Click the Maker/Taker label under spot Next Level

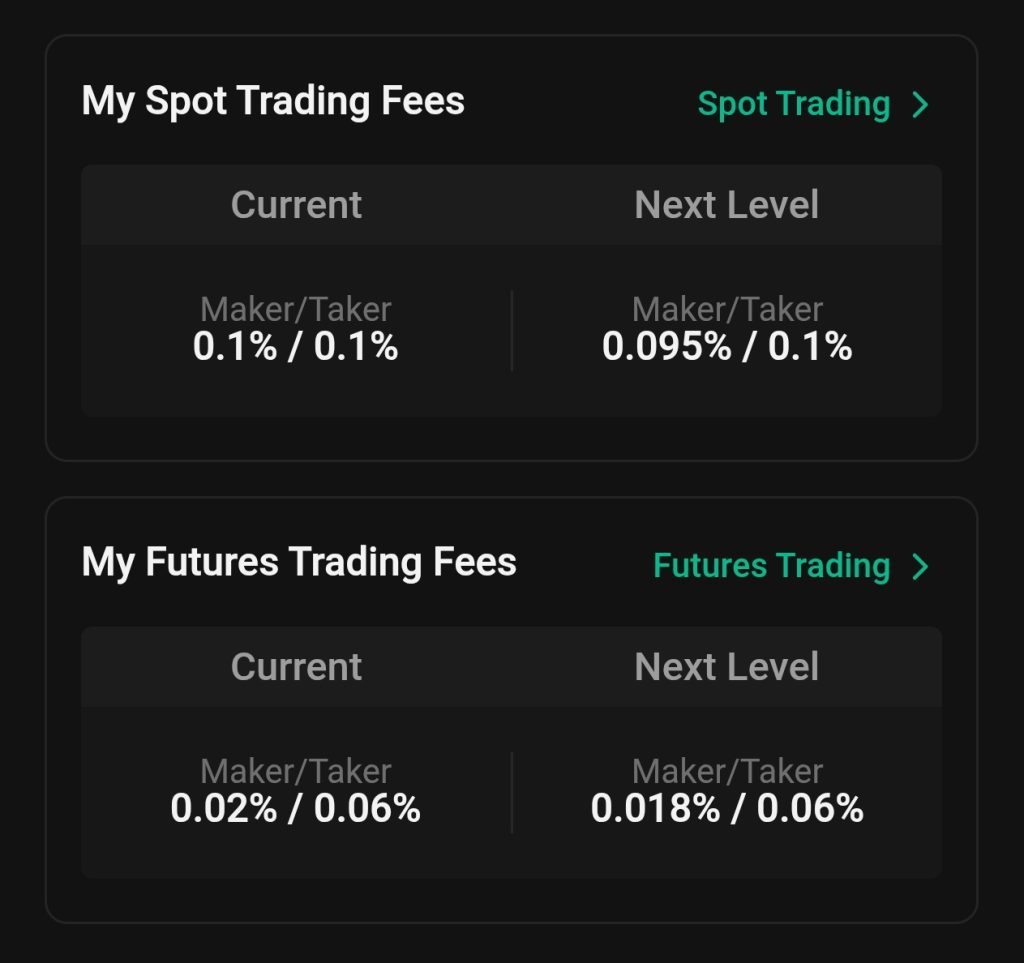[726, 309]
